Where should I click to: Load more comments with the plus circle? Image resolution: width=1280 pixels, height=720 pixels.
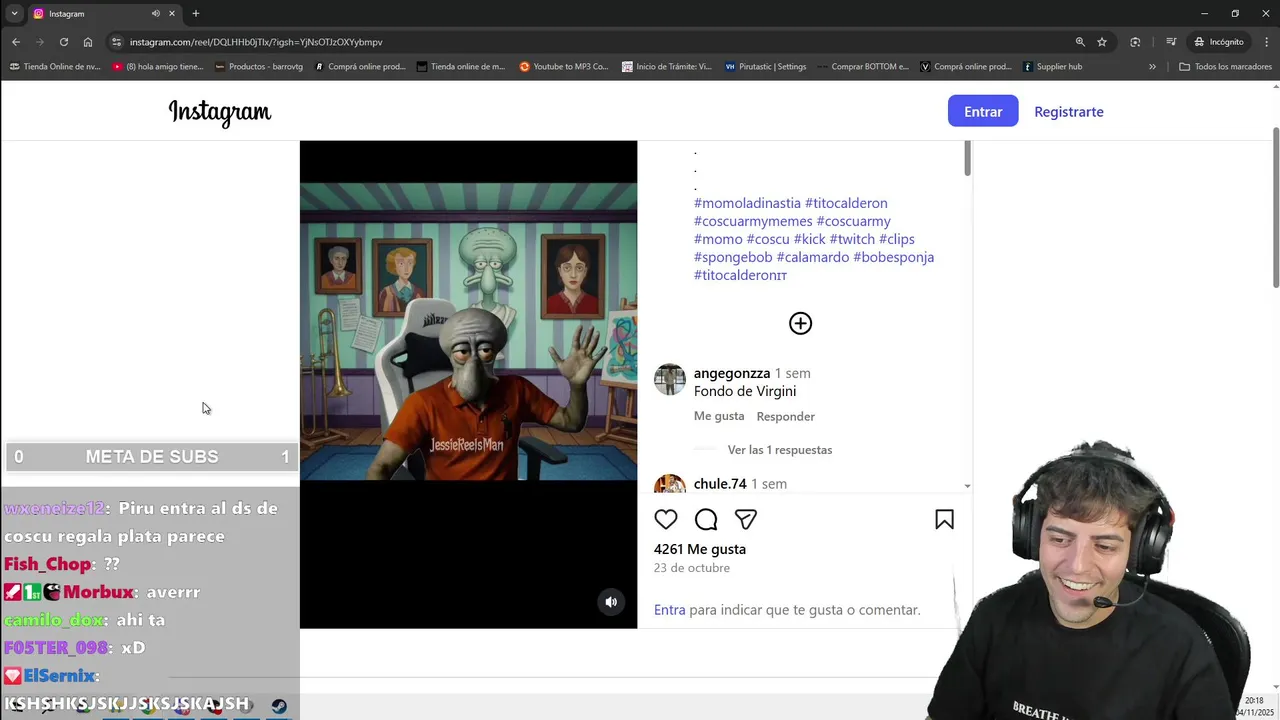click(x=800, y=323)
